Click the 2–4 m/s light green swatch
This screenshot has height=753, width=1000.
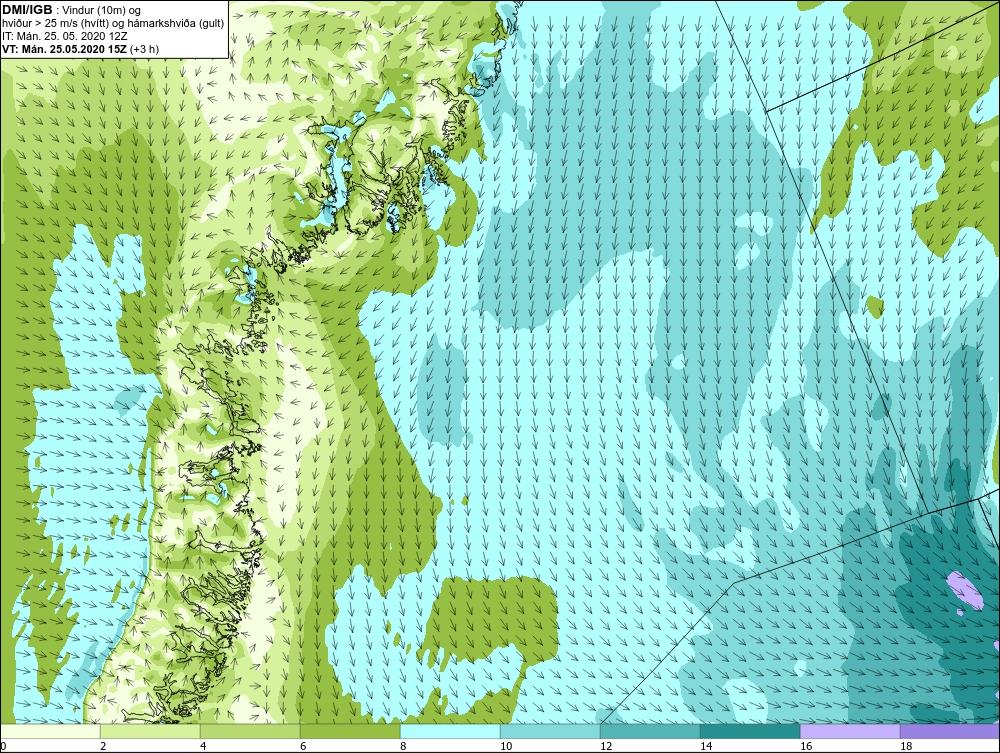point(151,731)
